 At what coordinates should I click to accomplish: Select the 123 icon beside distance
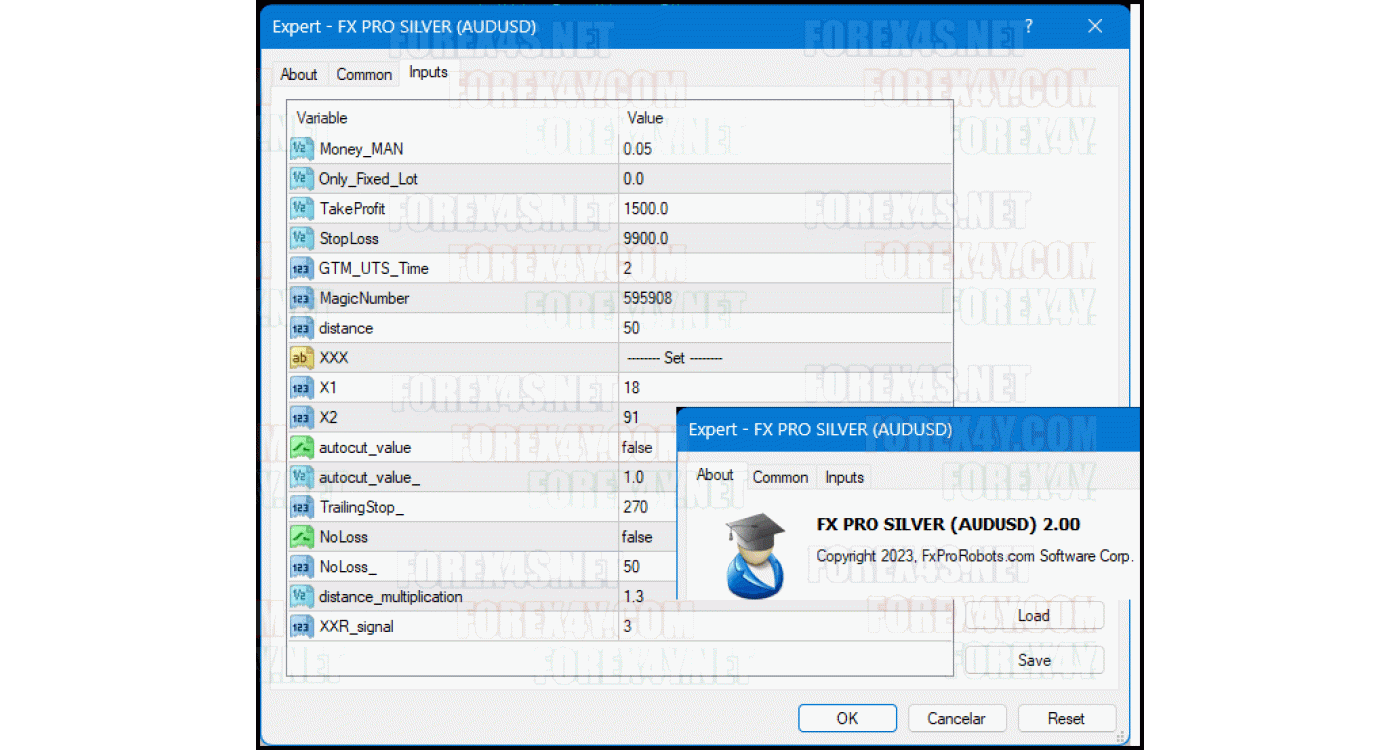[301, 328]
